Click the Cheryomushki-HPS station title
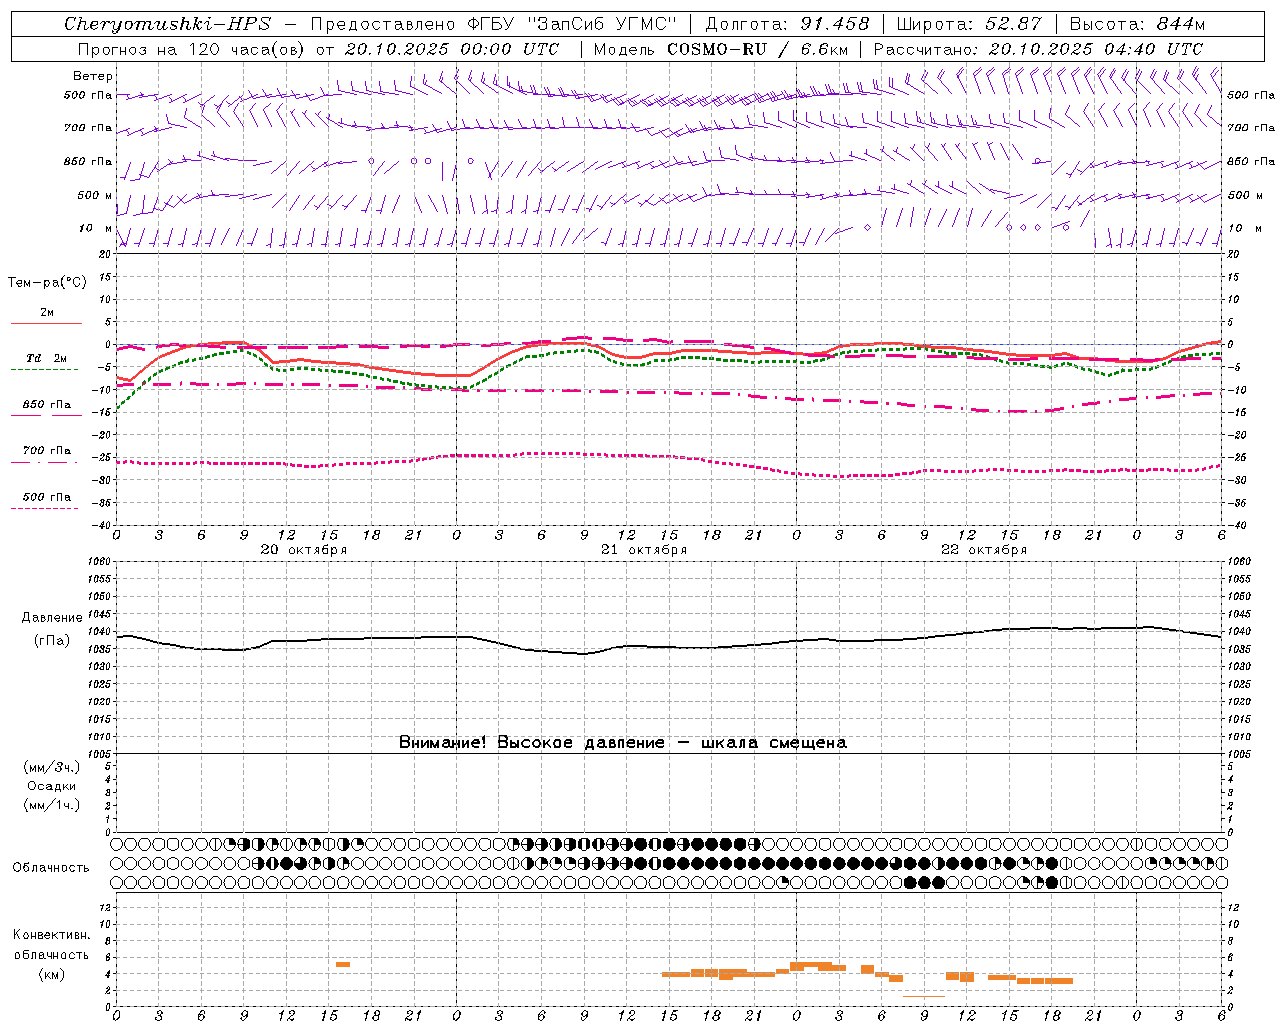 167,24
